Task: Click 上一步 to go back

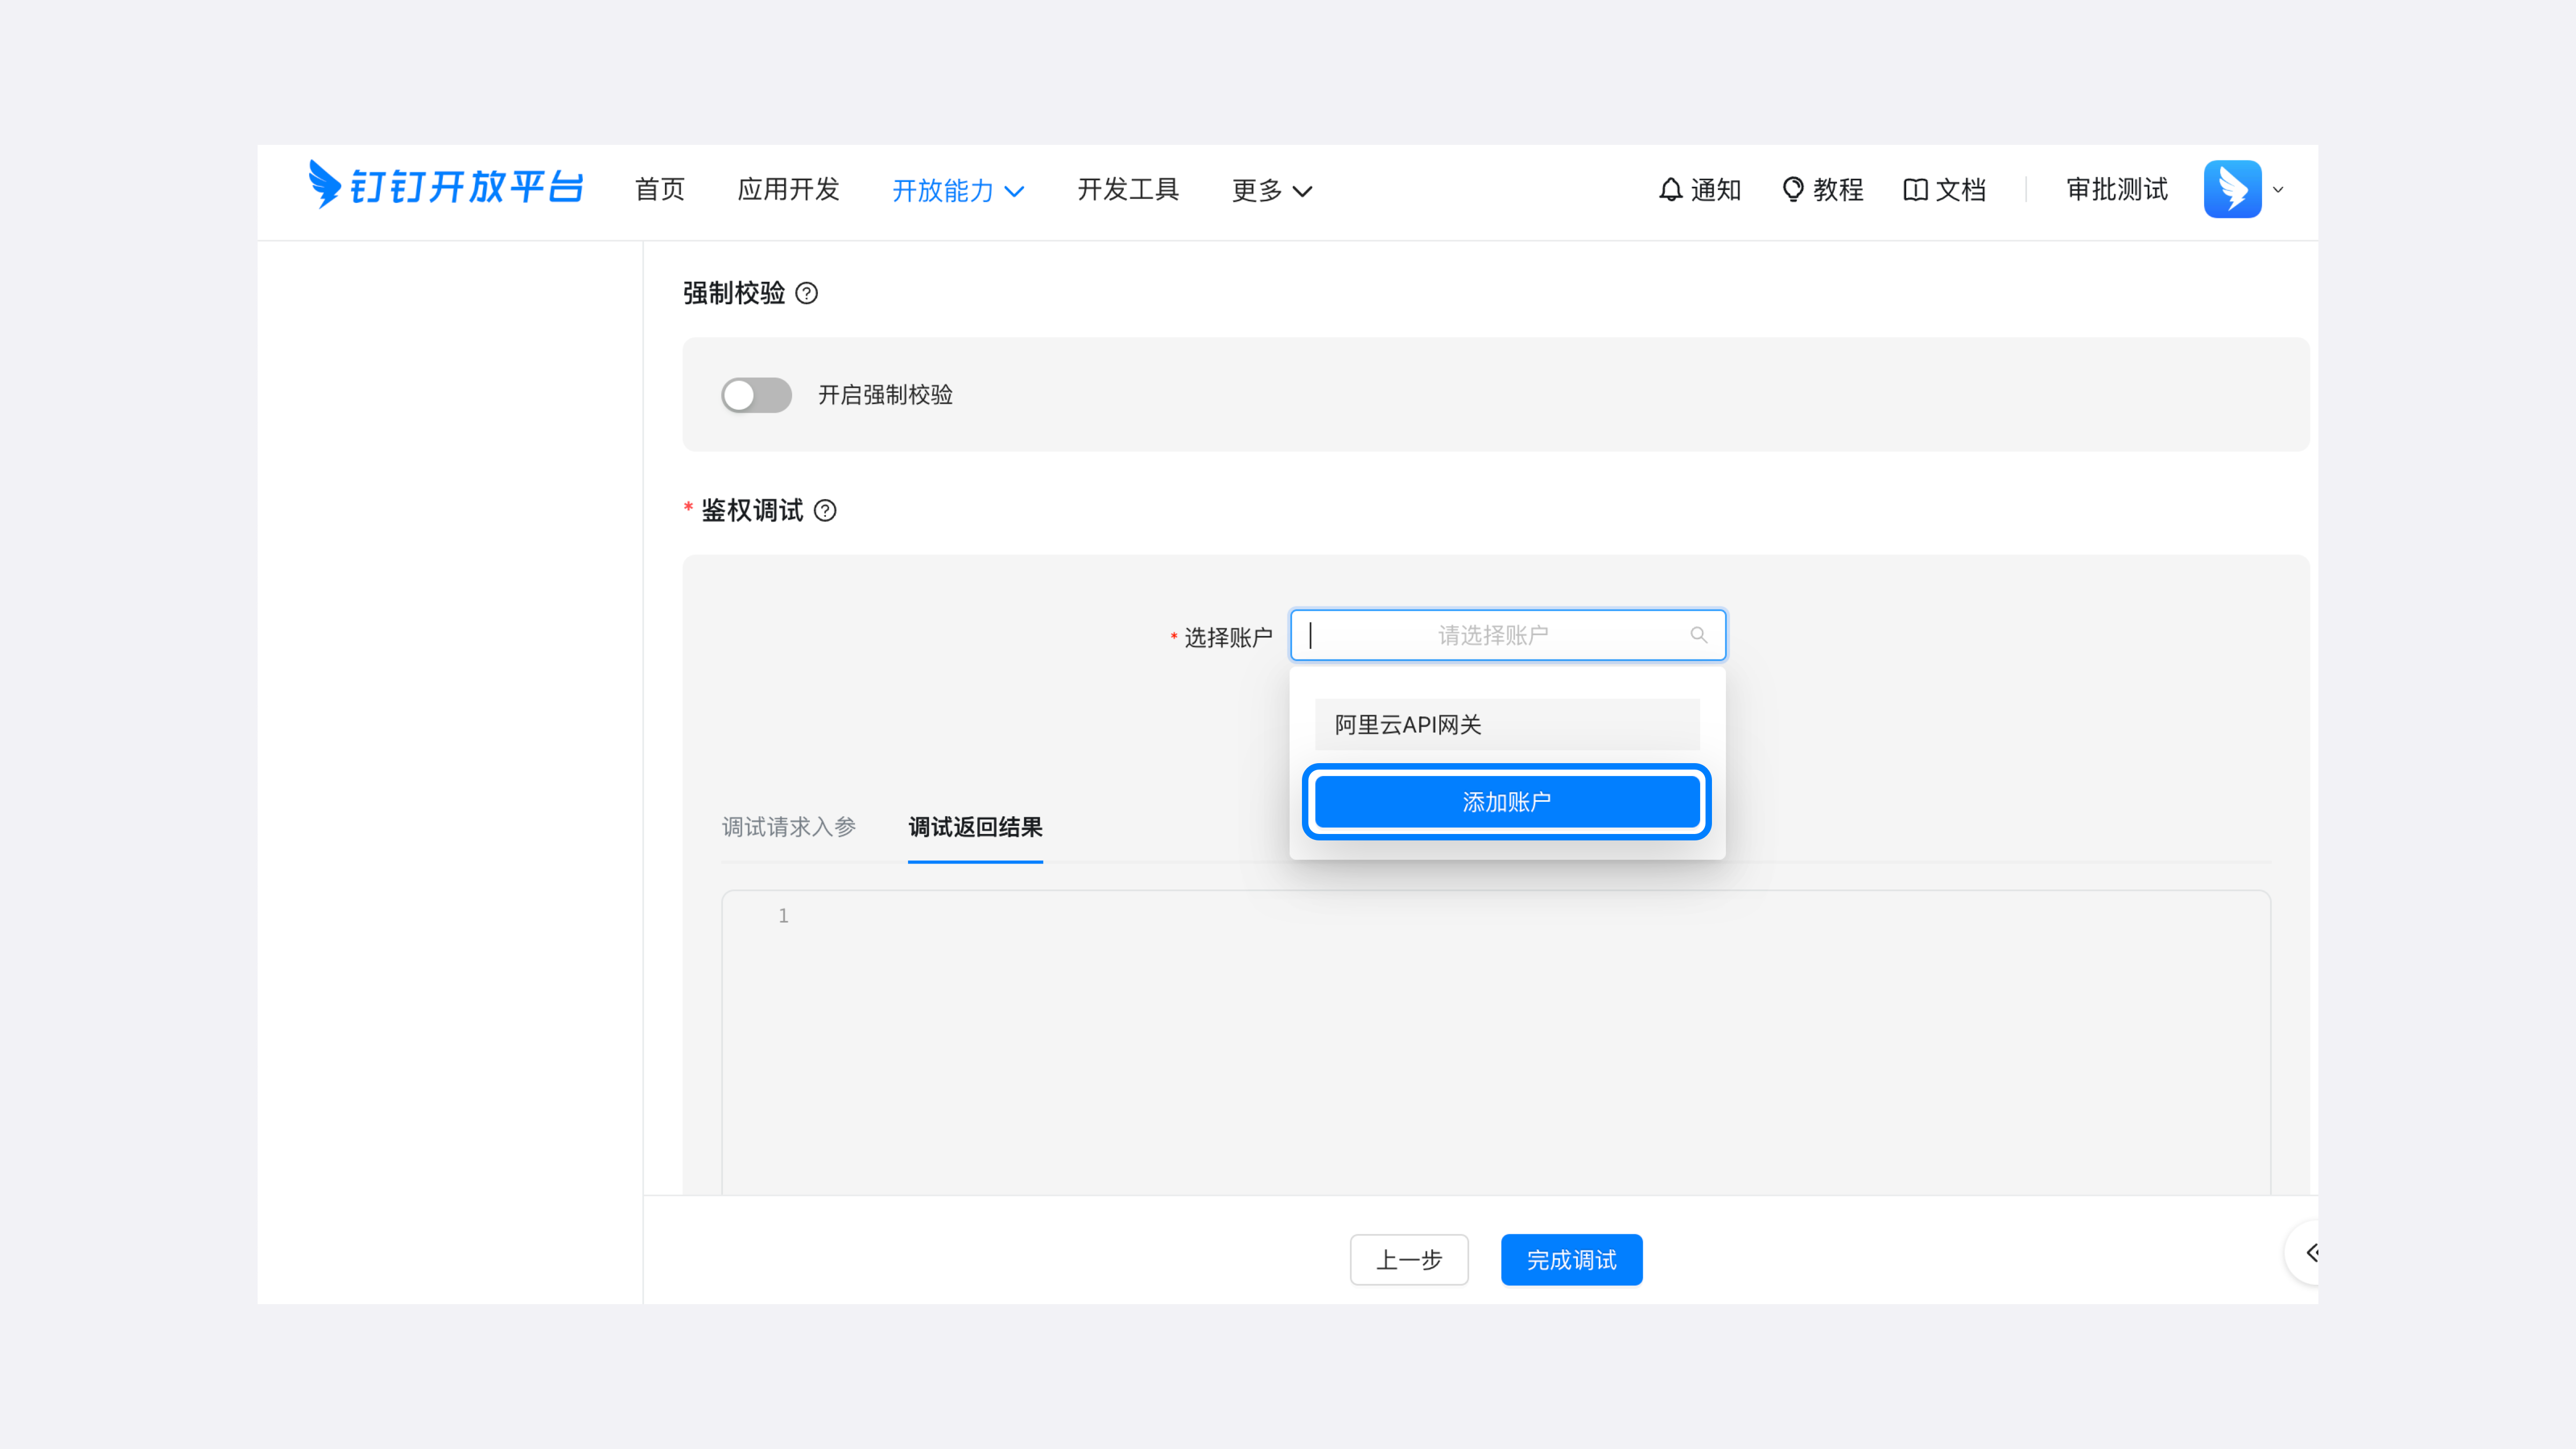Action: [x=1409, y=1260]
